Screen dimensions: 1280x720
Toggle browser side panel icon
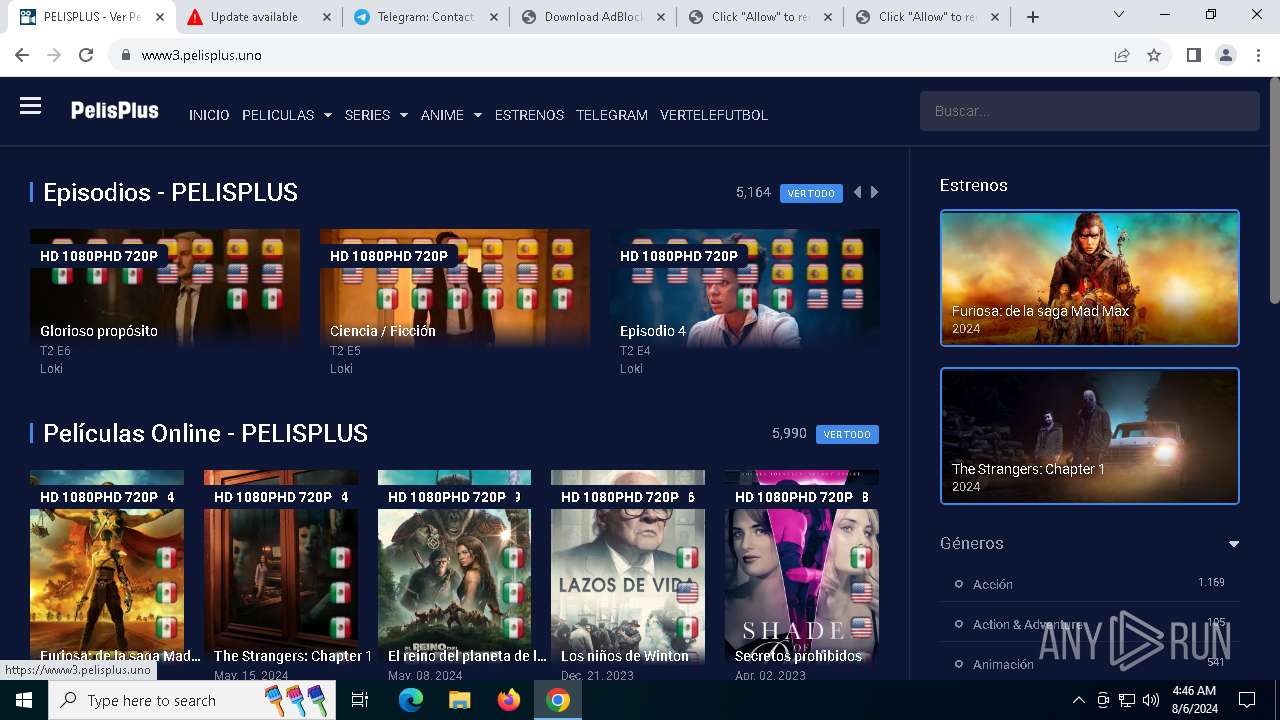(1193, 55)
